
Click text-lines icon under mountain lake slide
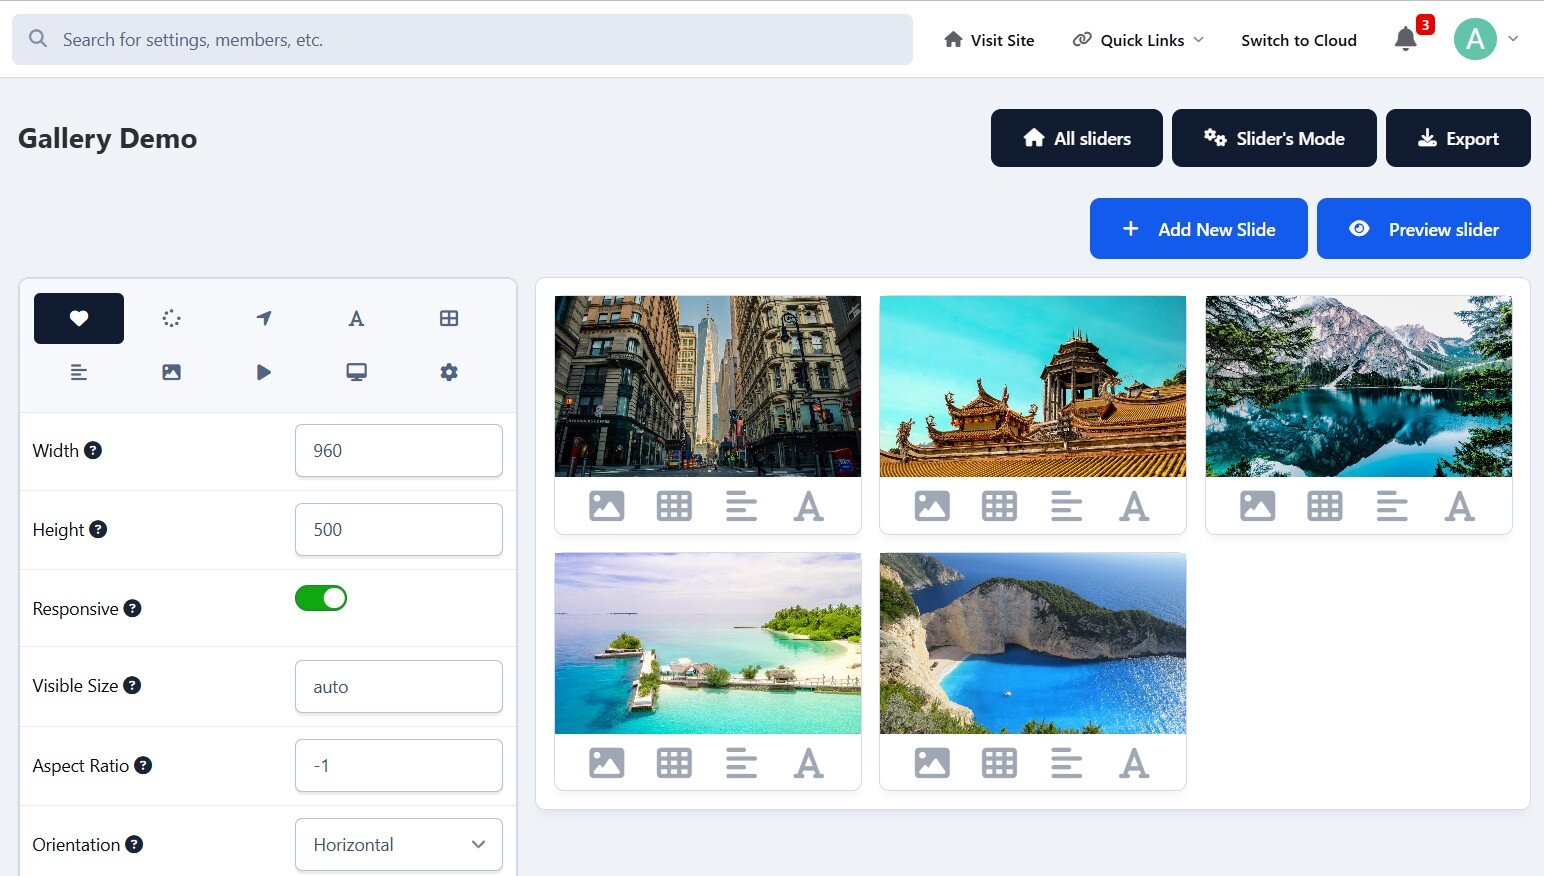(1392, 506)
